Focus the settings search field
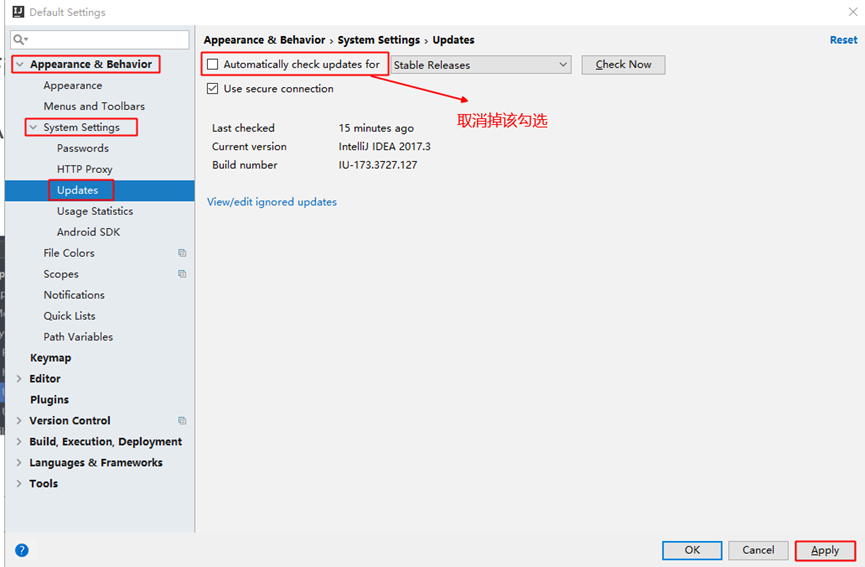865x567 pixels. (100, 40)
